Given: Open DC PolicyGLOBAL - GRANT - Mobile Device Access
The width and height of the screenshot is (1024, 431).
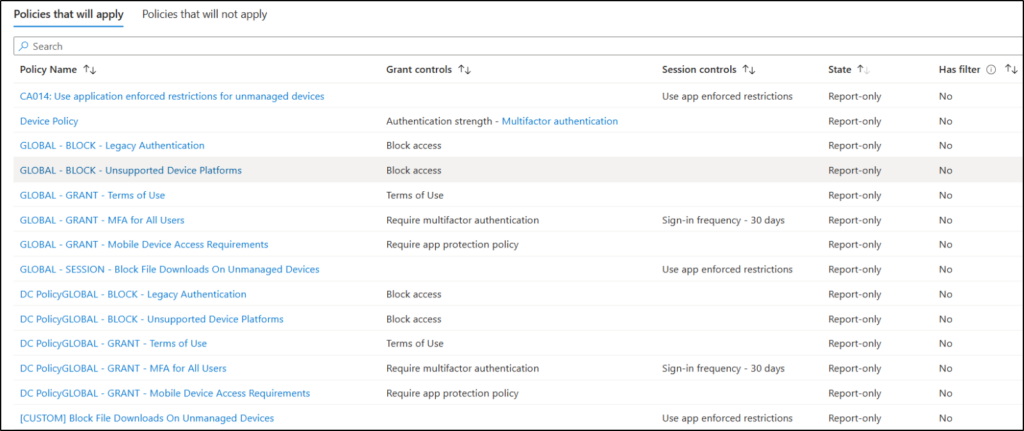Looking at the screenshot, I should tap(165, 393).
